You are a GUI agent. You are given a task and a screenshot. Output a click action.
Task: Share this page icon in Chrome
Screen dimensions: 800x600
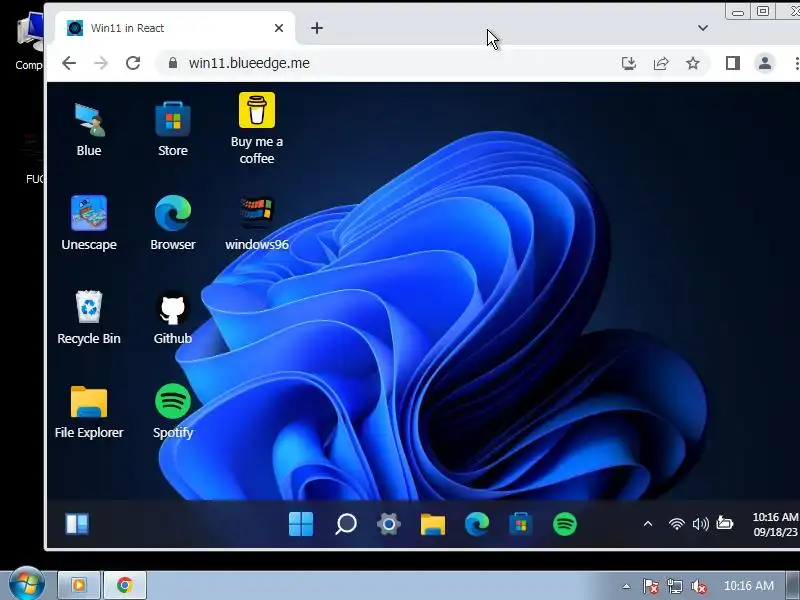tap(661, 63)
